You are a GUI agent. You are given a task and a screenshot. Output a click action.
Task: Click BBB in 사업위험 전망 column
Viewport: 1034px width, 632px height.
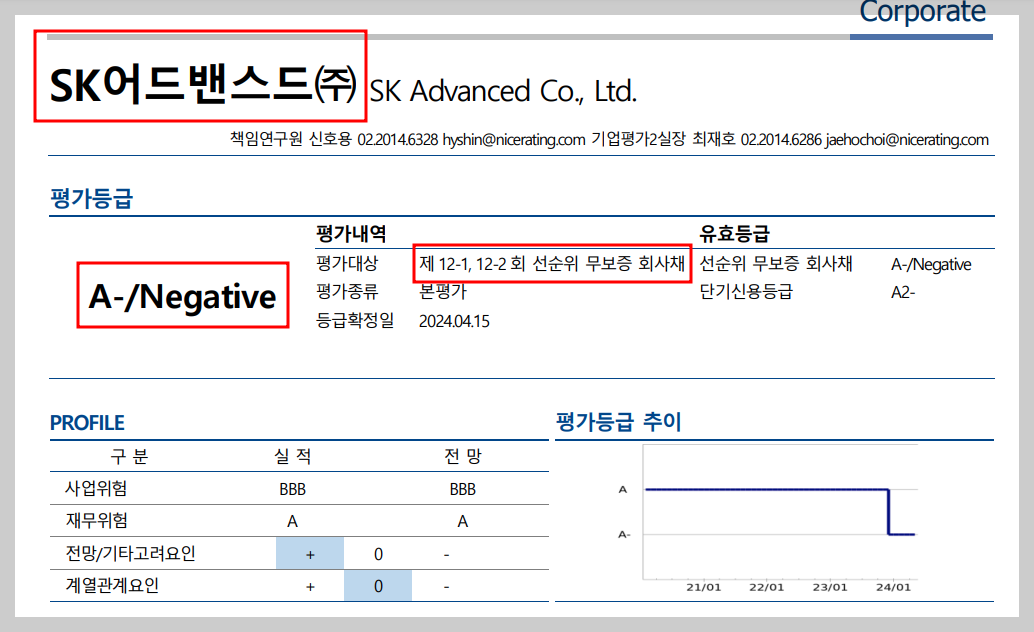tap(462, 490)
